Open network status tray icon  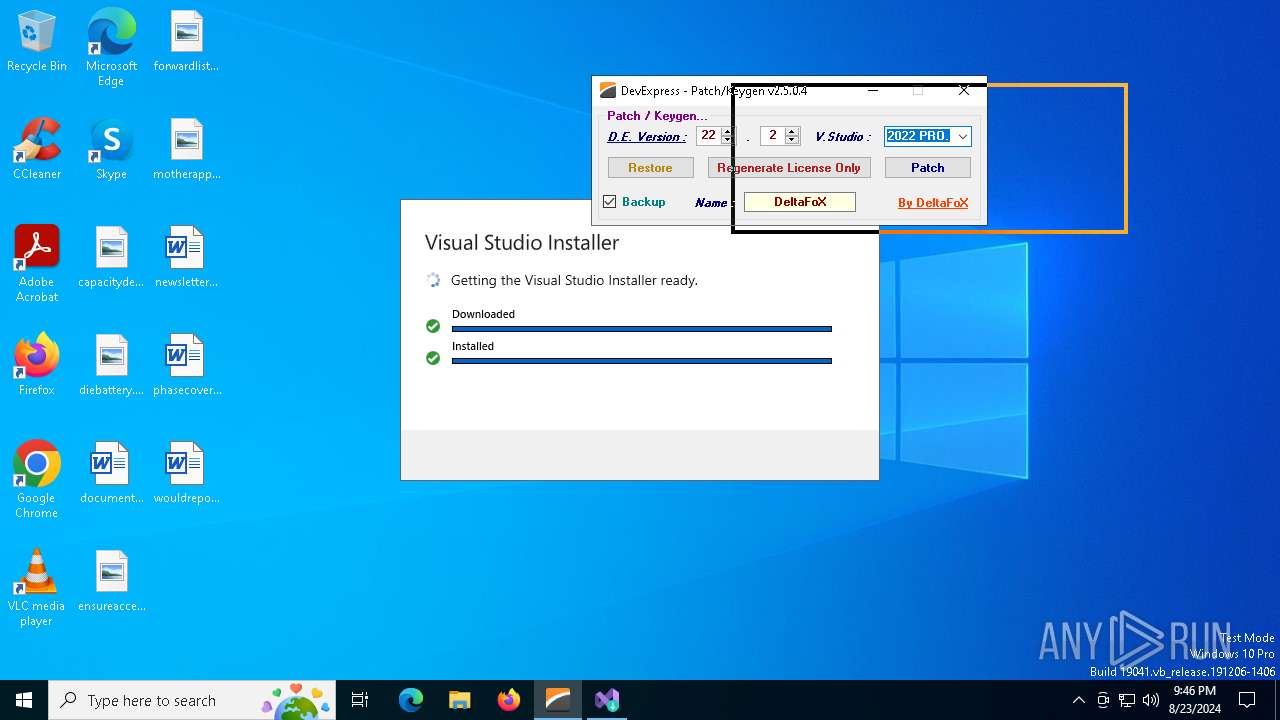(1127, 700)
